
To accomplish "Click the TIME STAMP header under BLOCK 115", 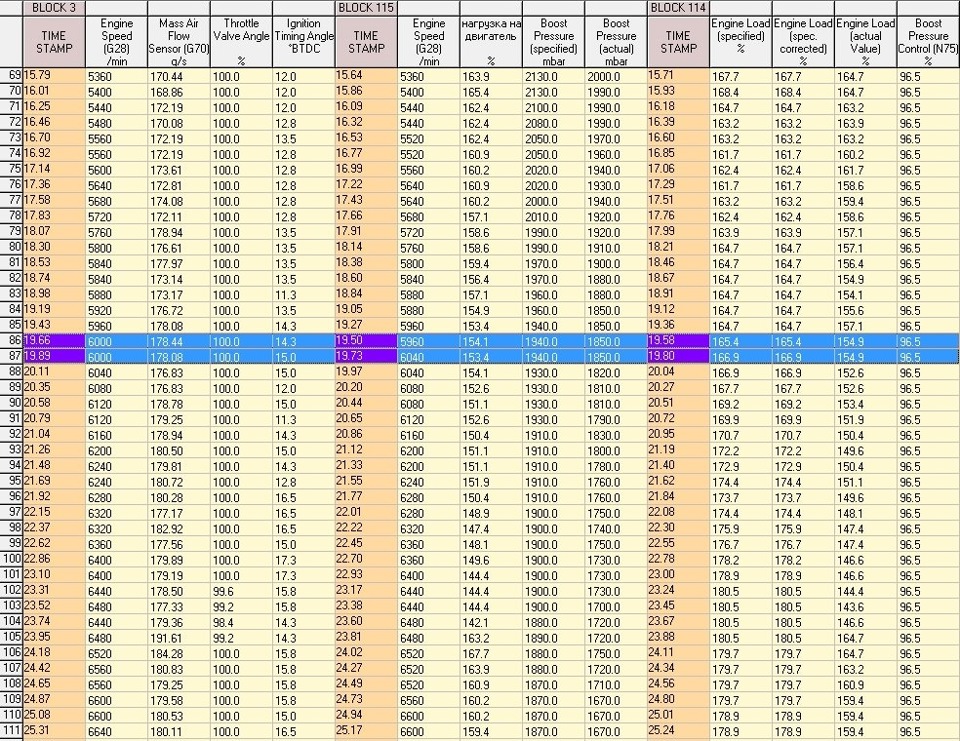I will pos(366,42).
